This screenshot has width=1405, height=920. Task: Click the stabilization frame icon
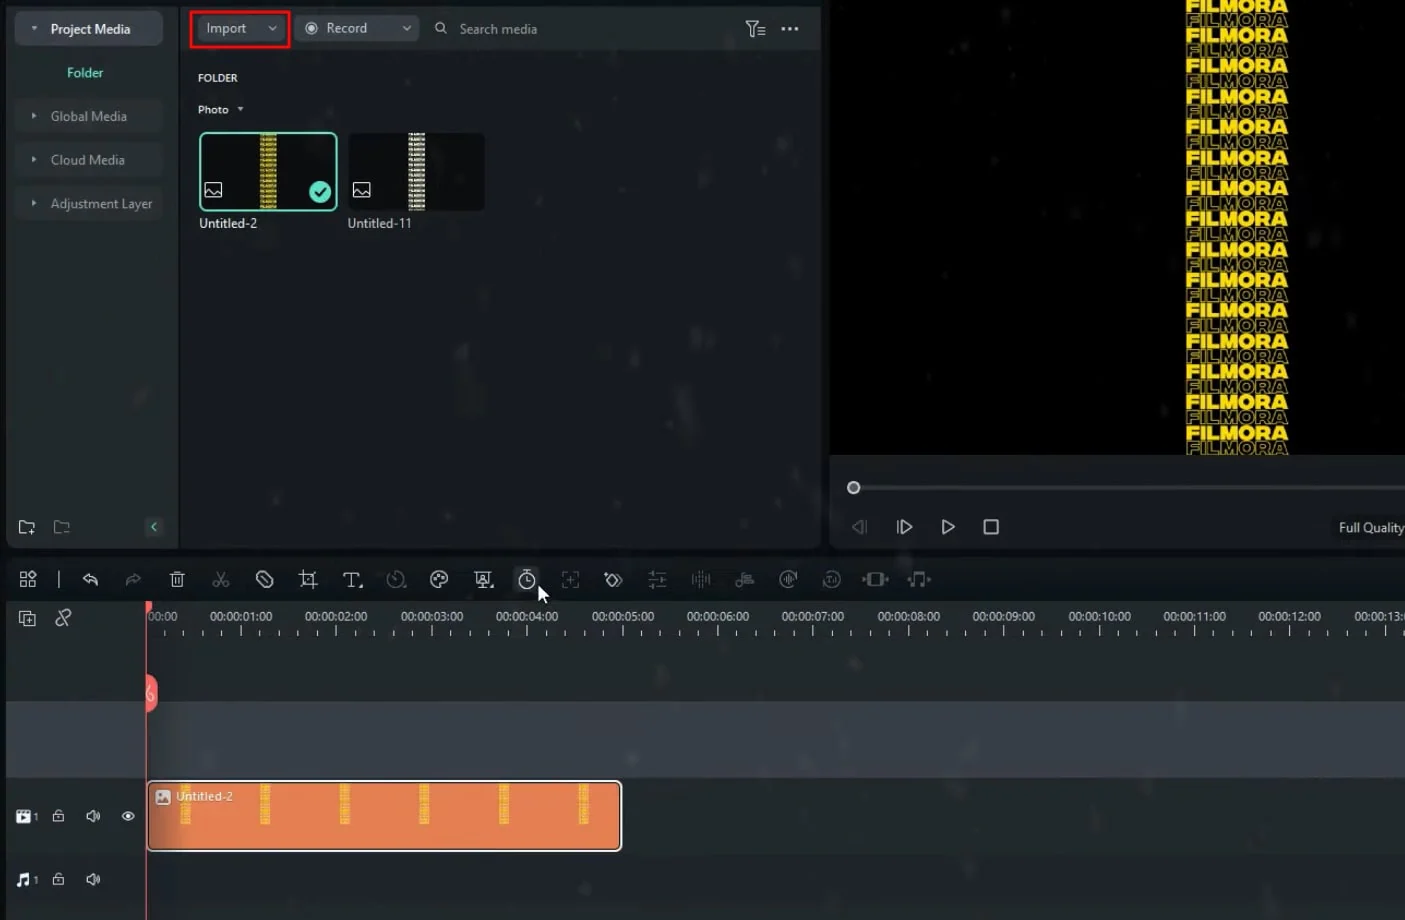click(875, 579)
